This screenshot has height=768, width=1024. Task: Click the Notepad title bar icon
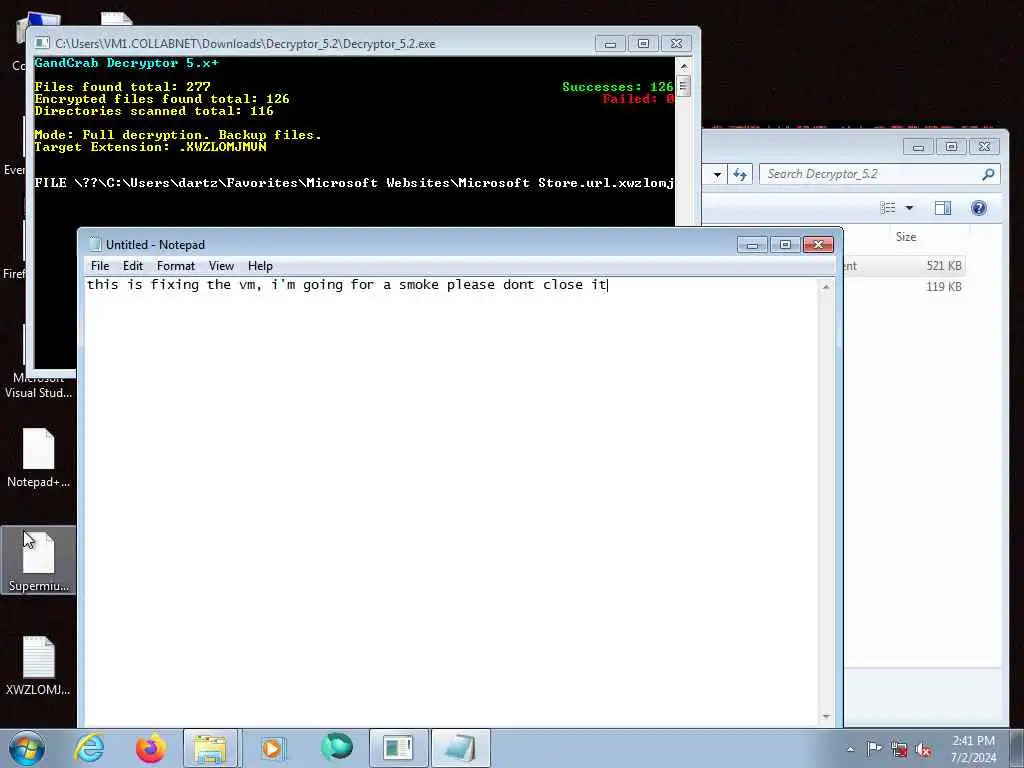(95, 244)
